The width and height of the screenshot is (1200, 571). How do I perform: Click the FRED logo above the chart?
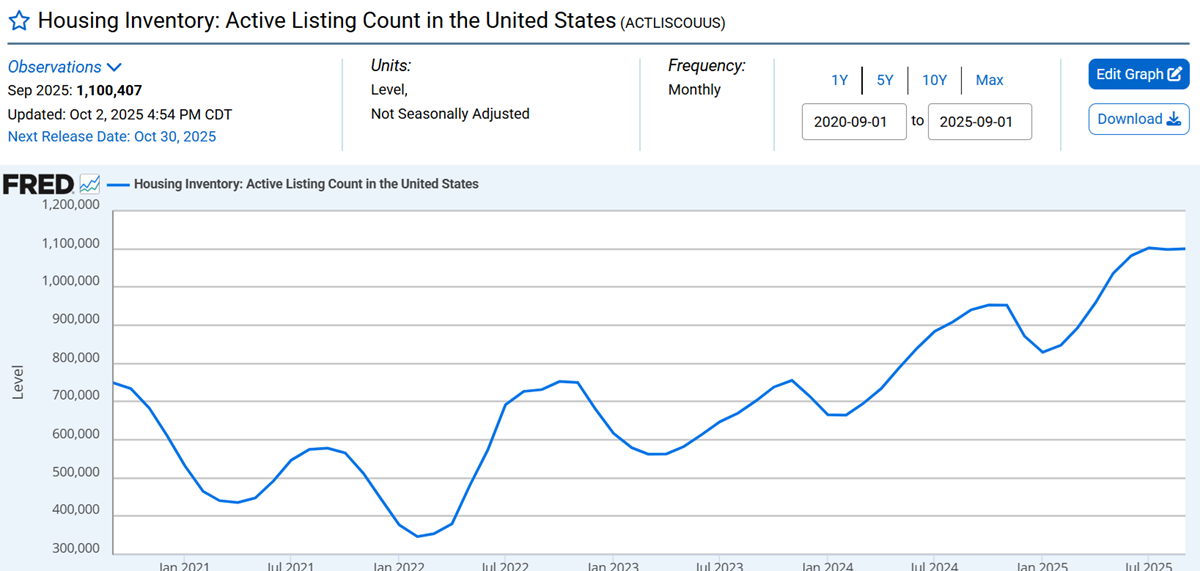(39, 184)
